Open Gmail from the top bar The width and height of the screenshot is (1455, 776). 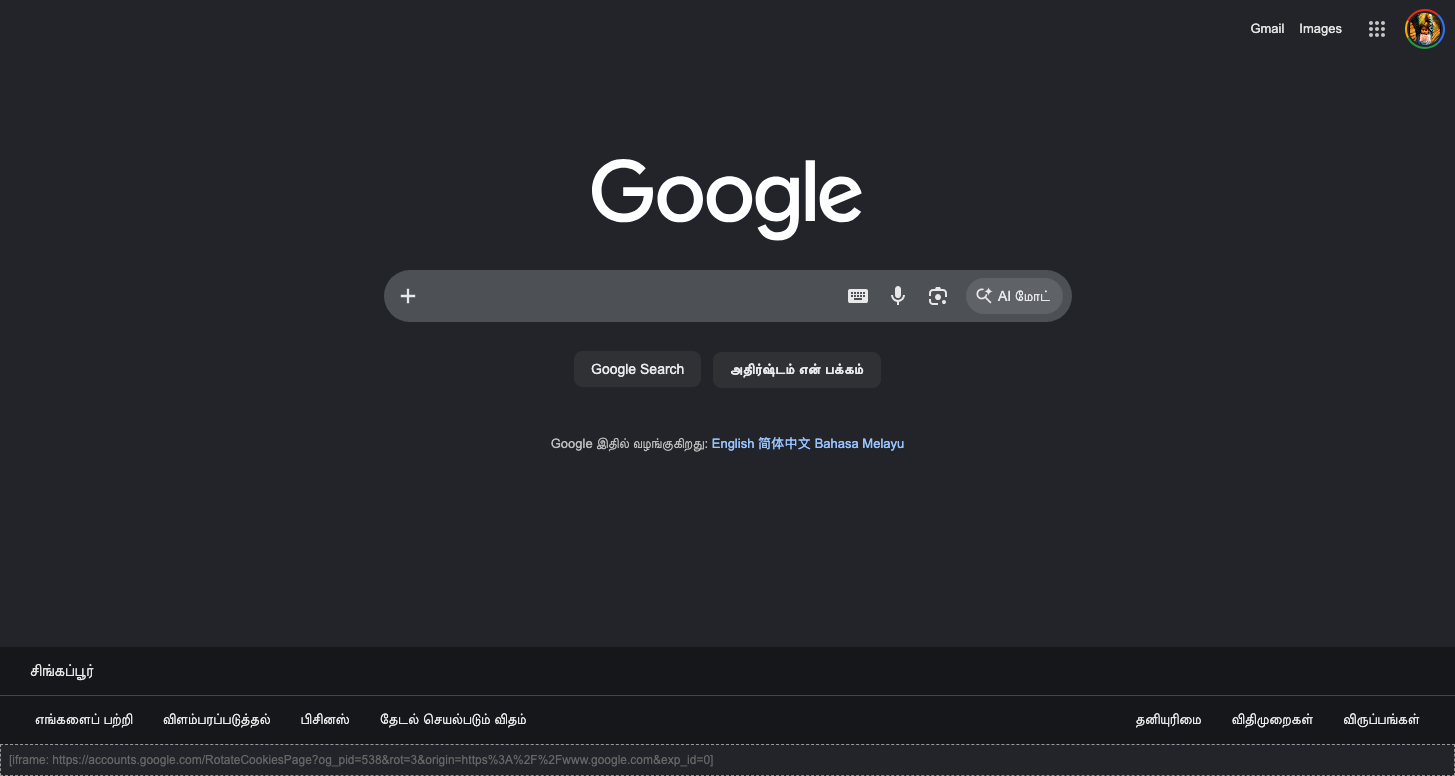click(1267, 29)
